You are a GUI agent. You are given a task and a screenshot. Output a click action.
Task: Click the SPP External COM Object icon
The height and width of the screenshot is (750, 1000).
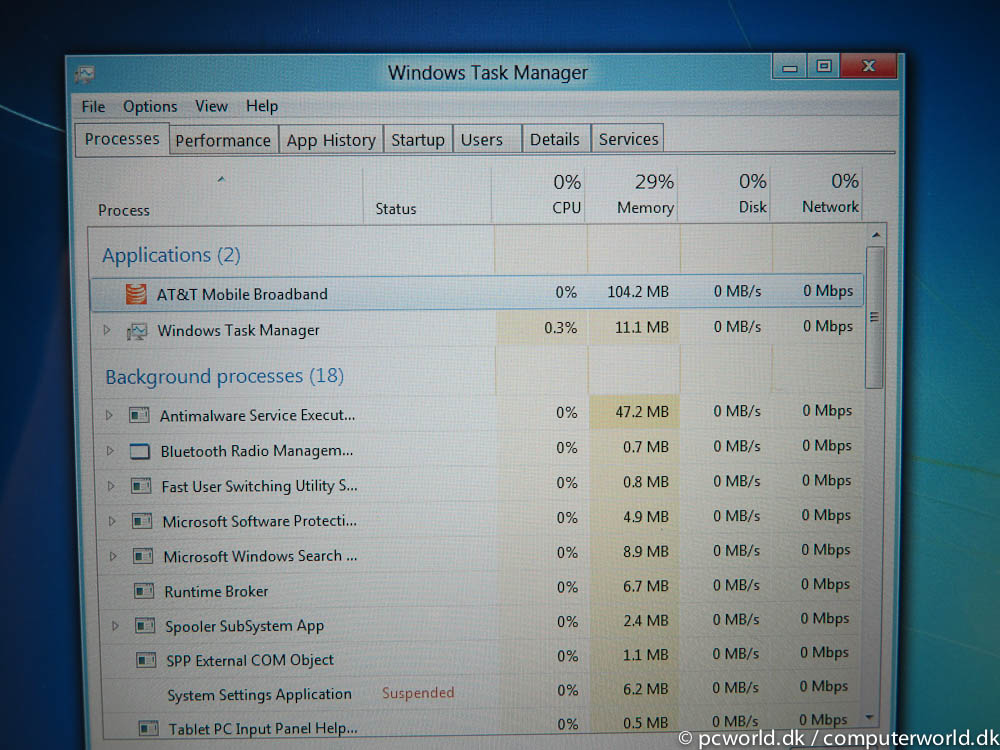[146, 659]
